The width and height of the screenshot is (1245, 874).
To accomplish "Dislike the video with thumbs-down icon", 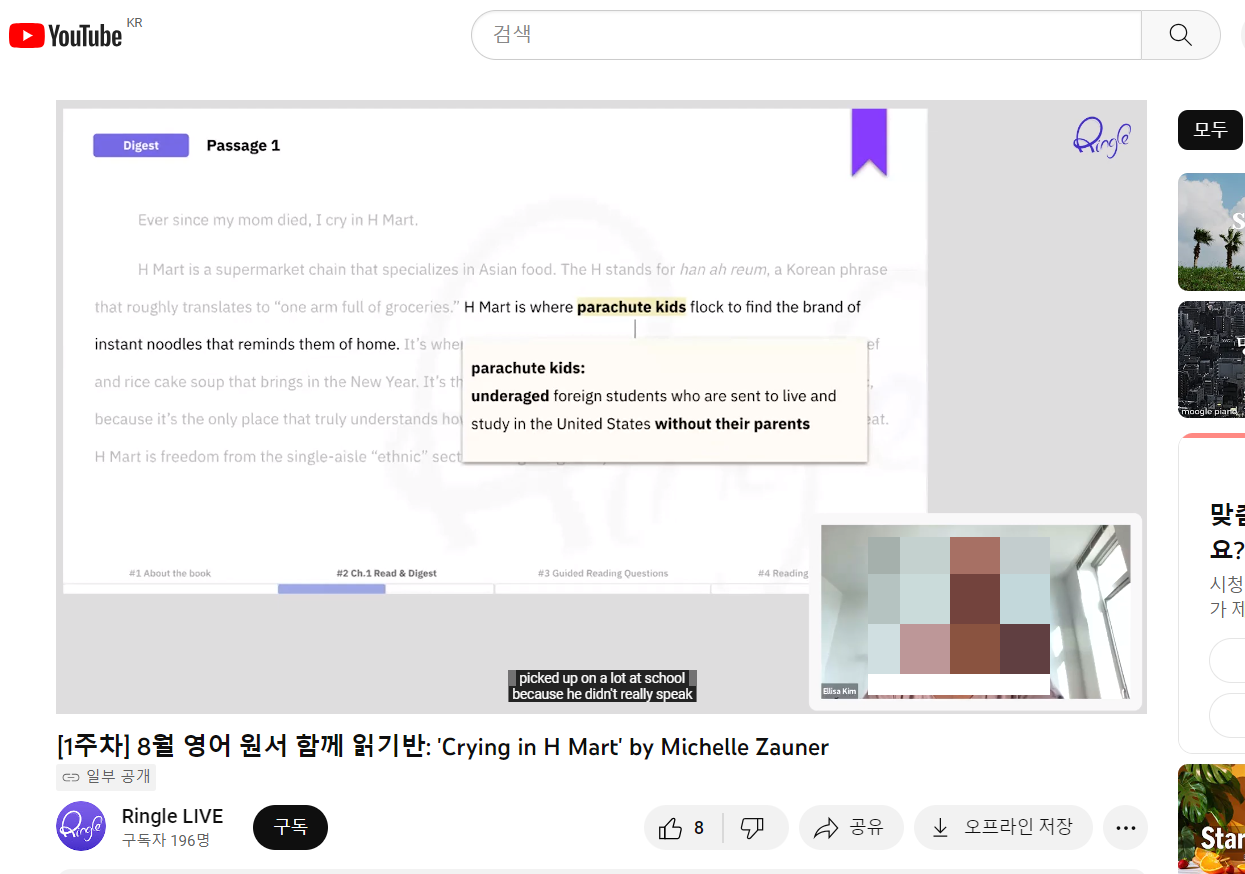I will (x=754, y=828).
